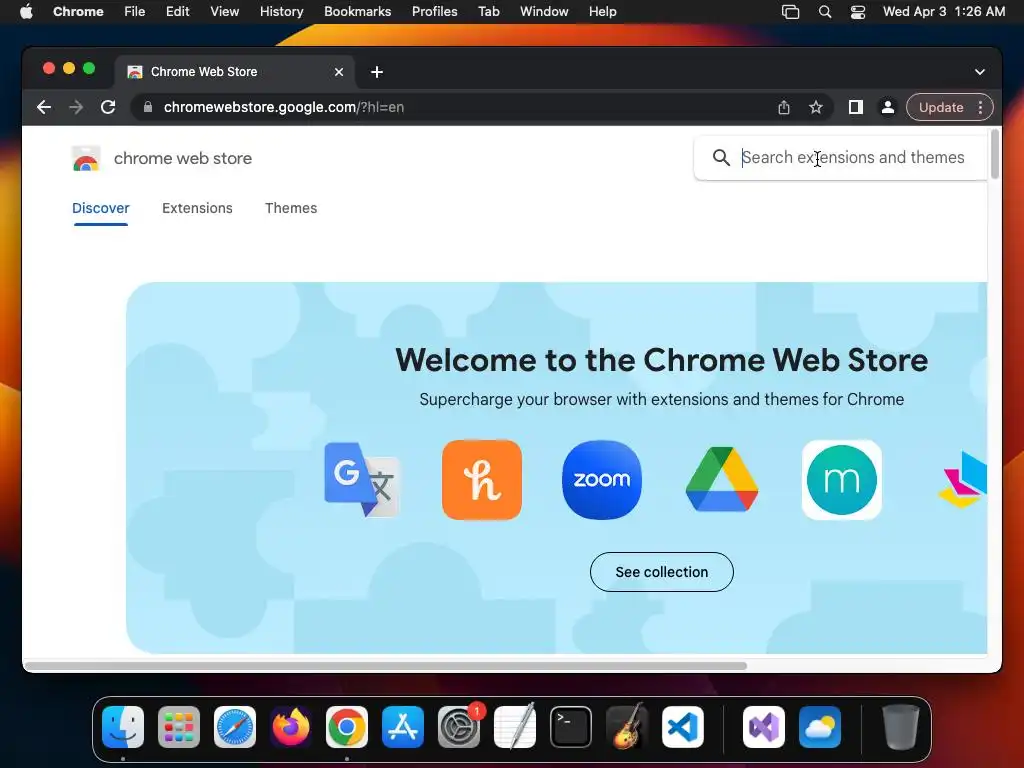The width and height of the screenshot is (1024, 768).
Task: Reload the current page
Action: tap(108, 107)
